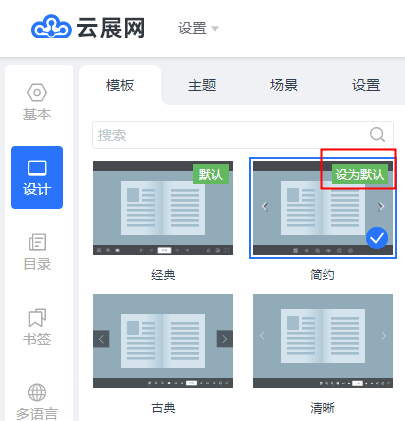
Task: Select the 古典 template thumbnail
Action: [163, 341]
